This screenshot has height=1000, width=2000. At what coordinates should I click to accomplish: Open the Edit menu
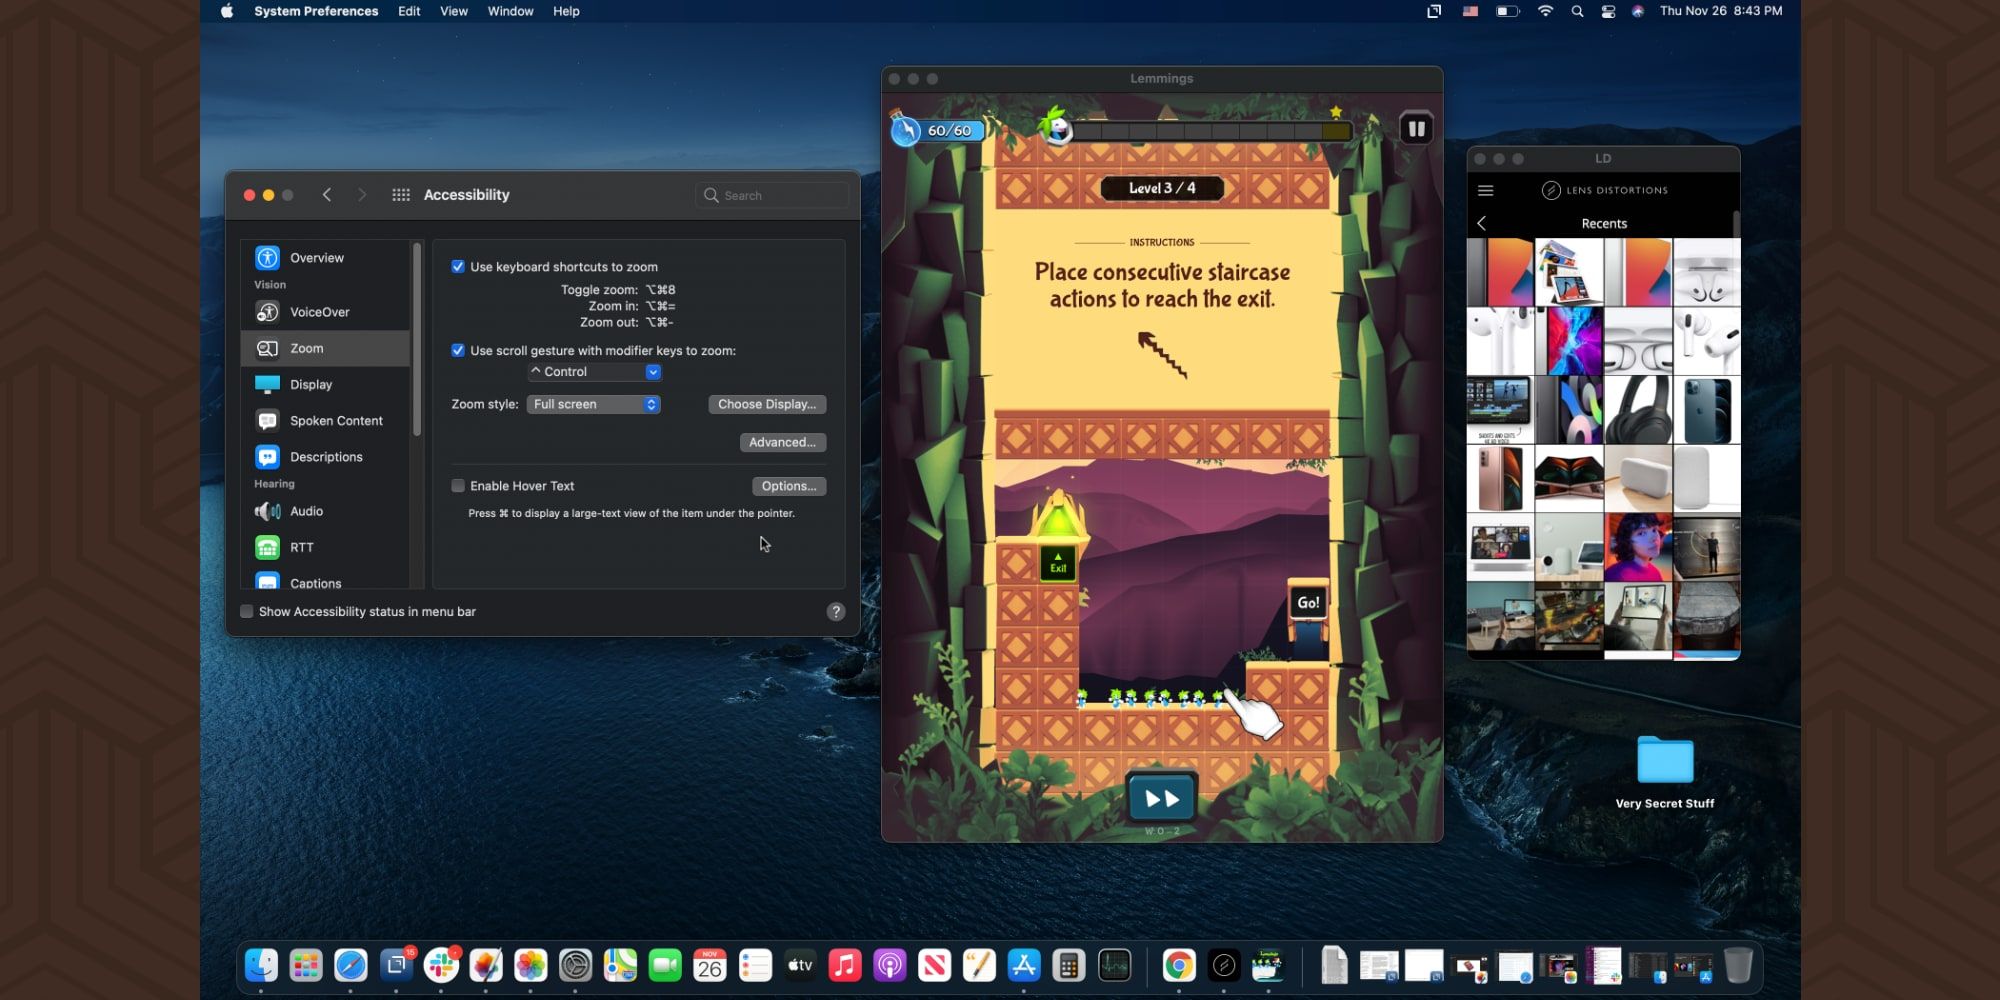click(409, 11)
